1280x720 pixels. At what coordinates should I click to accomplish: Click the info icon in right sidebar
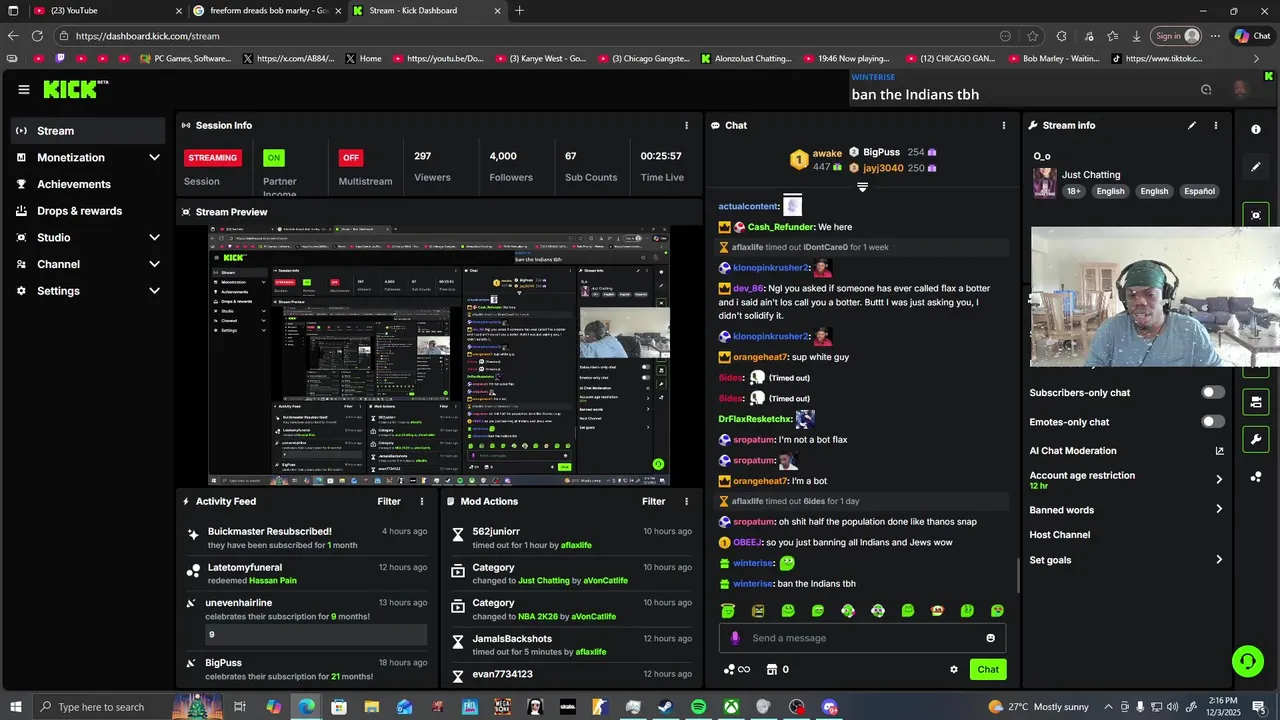(x=1256, y=130)
